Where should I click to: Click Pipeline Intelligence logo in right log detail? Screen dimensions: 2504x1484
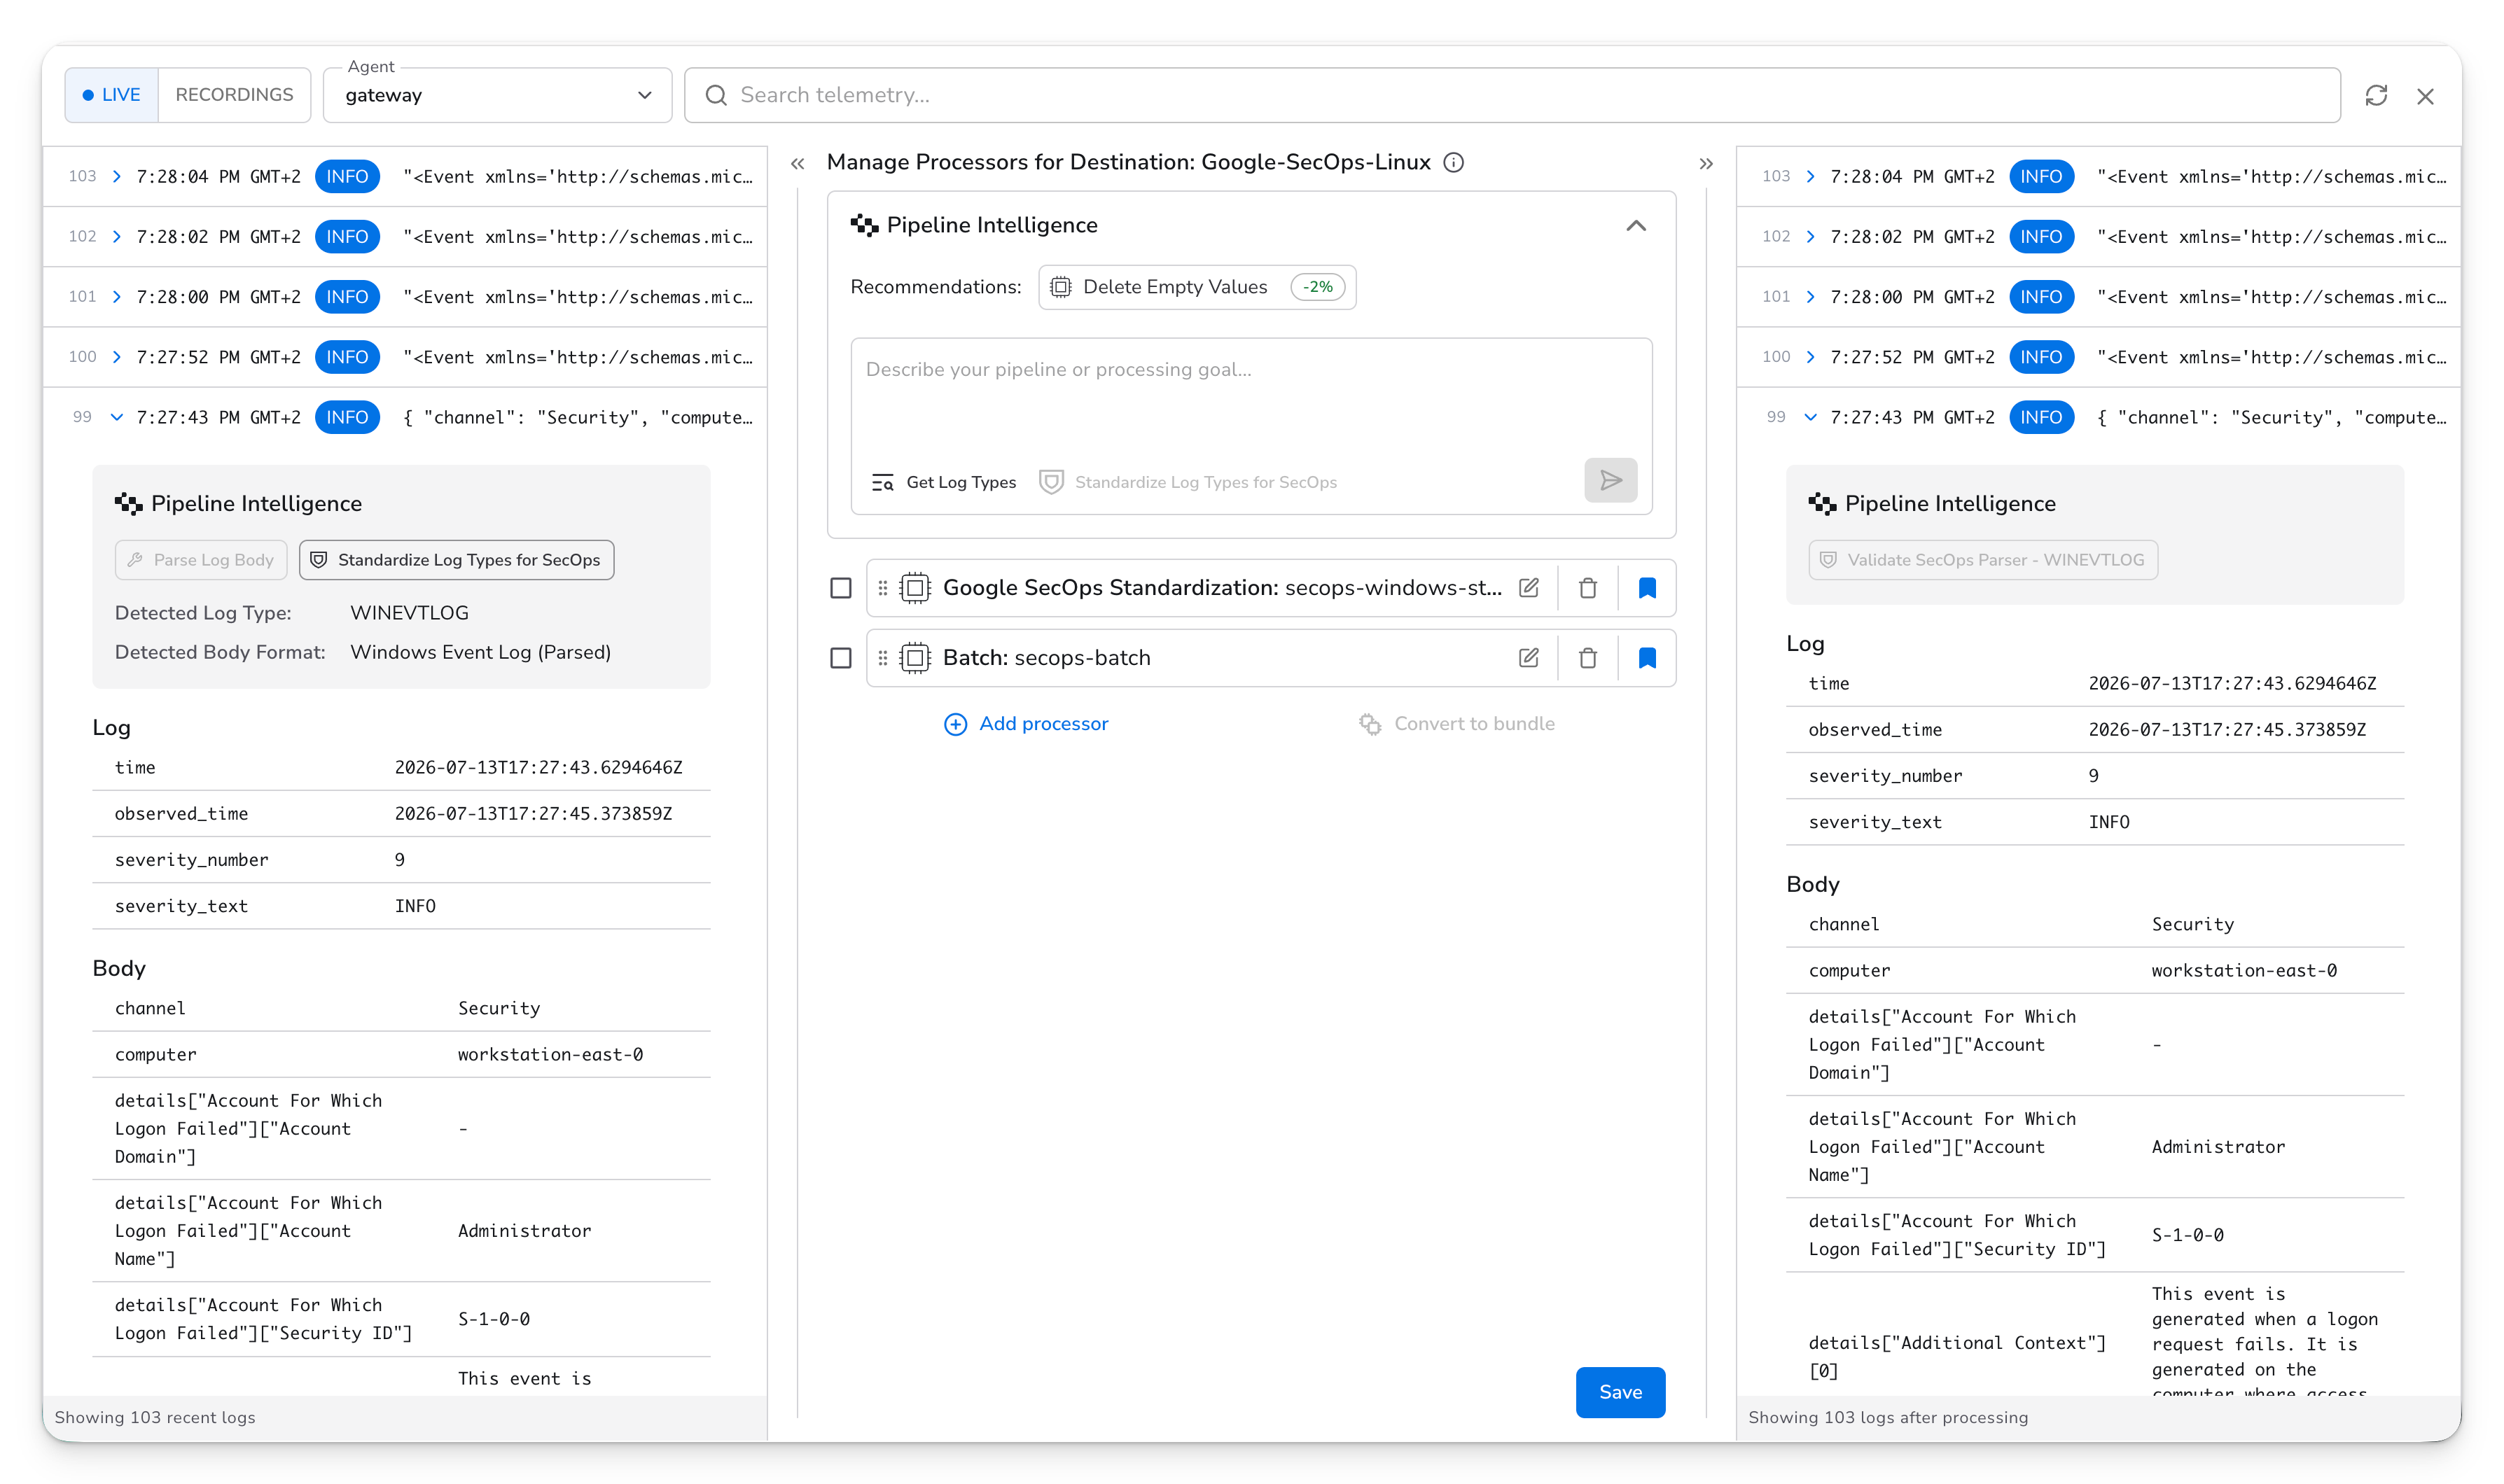pyautogui.click(x=1822, y=504)
